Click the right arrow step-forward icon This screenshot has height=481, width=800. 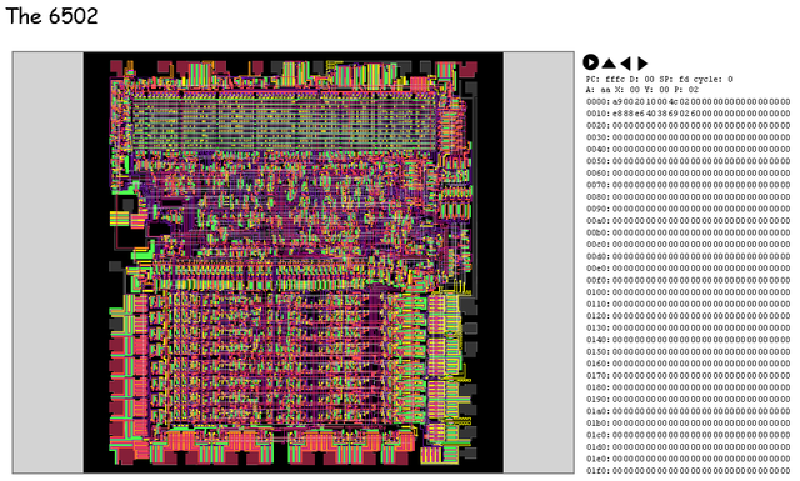(643, 63)
